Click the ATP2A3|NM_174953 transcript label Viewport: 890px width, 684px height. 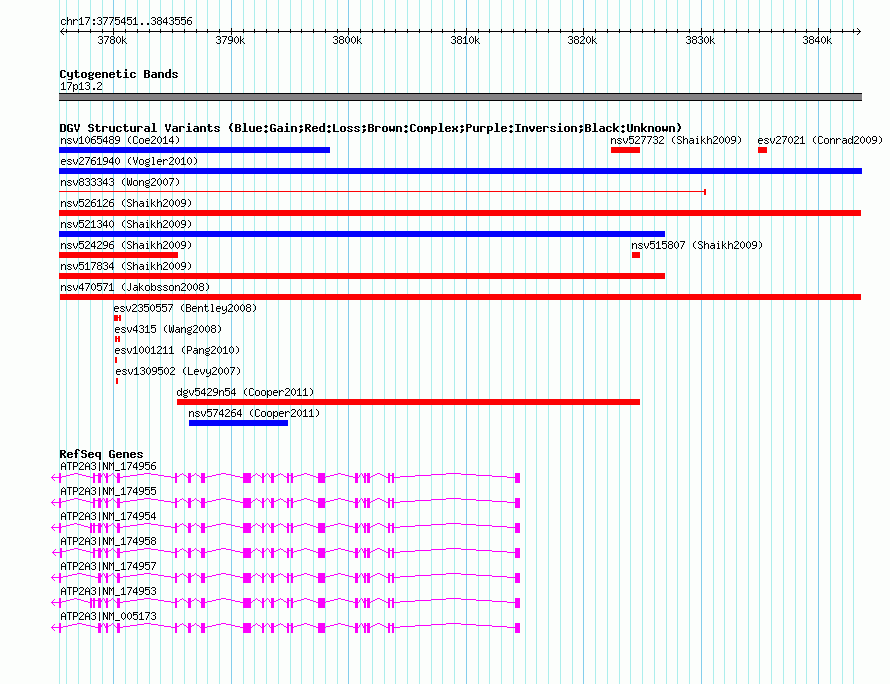(108, 591)
